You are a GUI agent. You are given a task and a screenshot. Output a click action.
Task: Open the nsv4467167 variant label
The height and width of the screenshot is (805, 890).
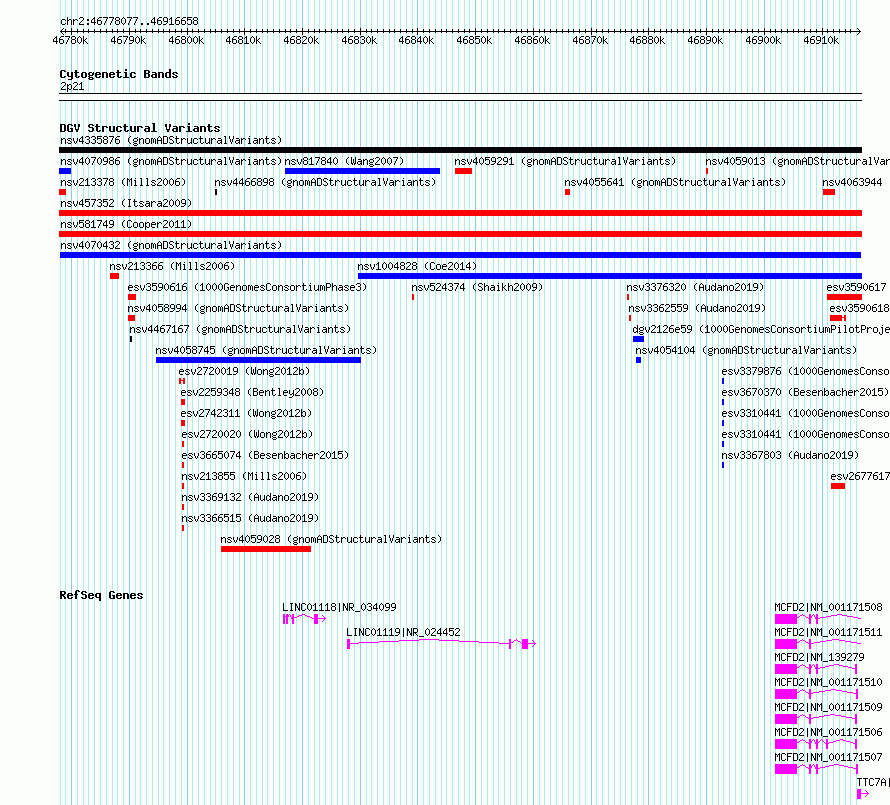(240, 329)
